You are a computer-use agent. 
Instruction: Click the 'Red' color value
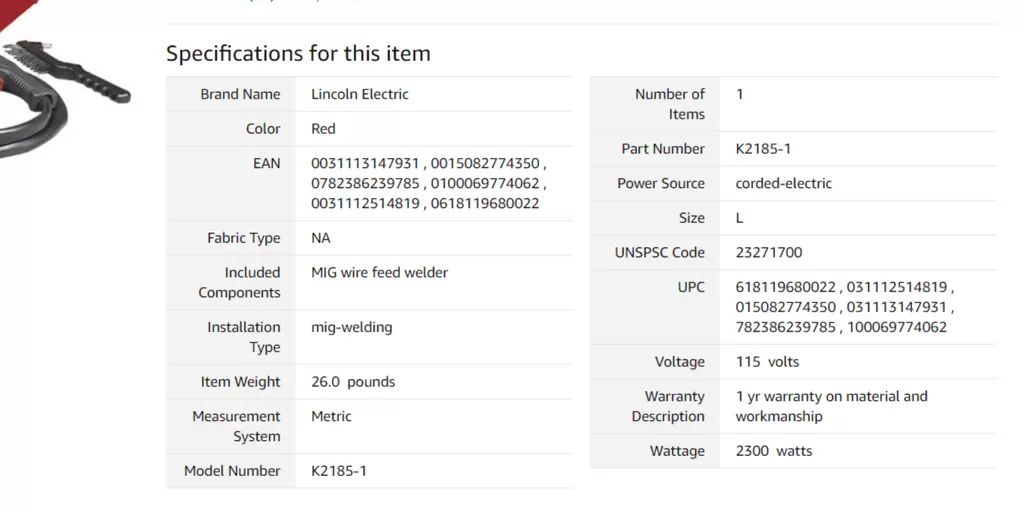pyautogui.click(x=323, y=129)
